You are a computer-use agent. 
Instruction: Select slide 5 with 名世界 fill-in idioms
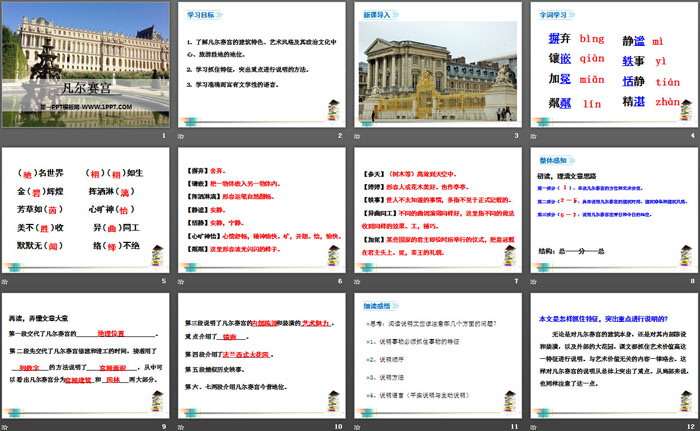pos(86,210)
